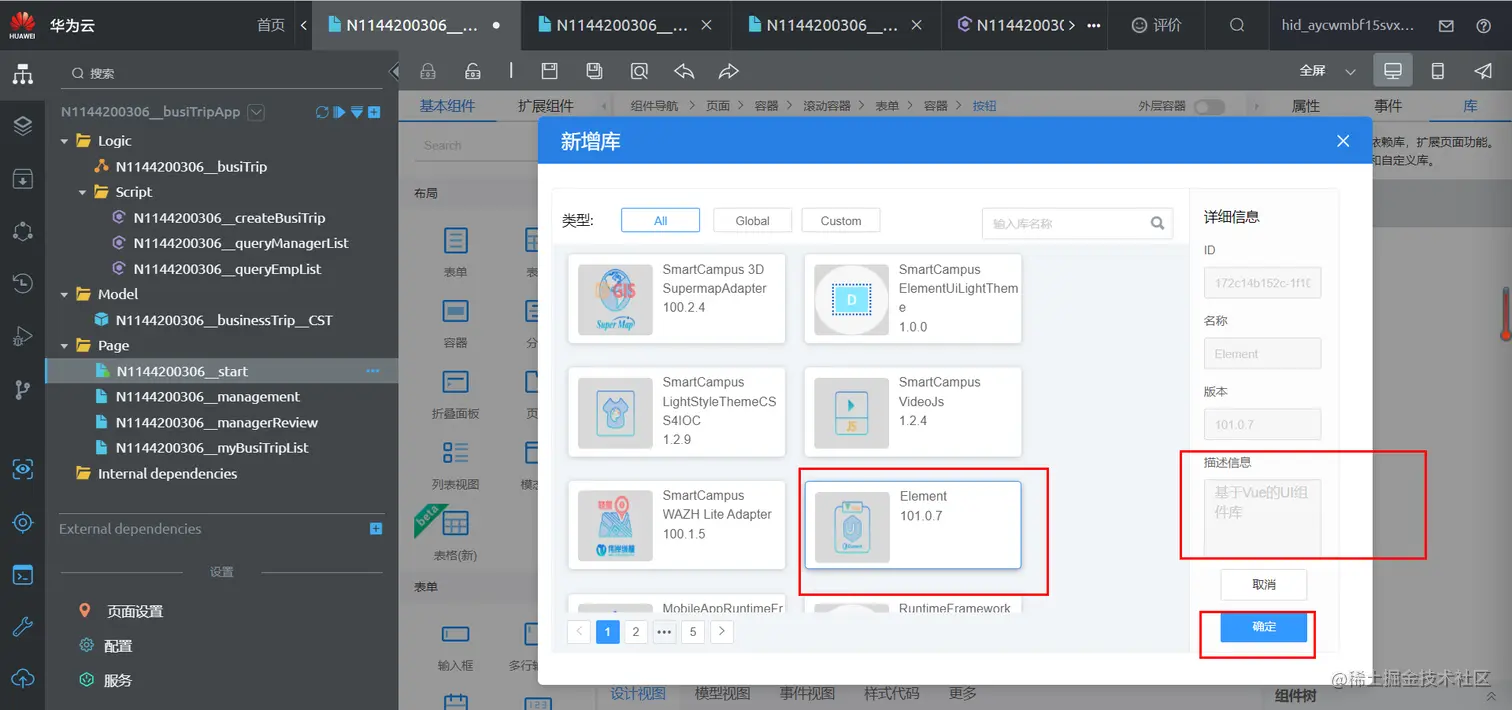
Task: Save the current page with the save icon
Action: 548,71
